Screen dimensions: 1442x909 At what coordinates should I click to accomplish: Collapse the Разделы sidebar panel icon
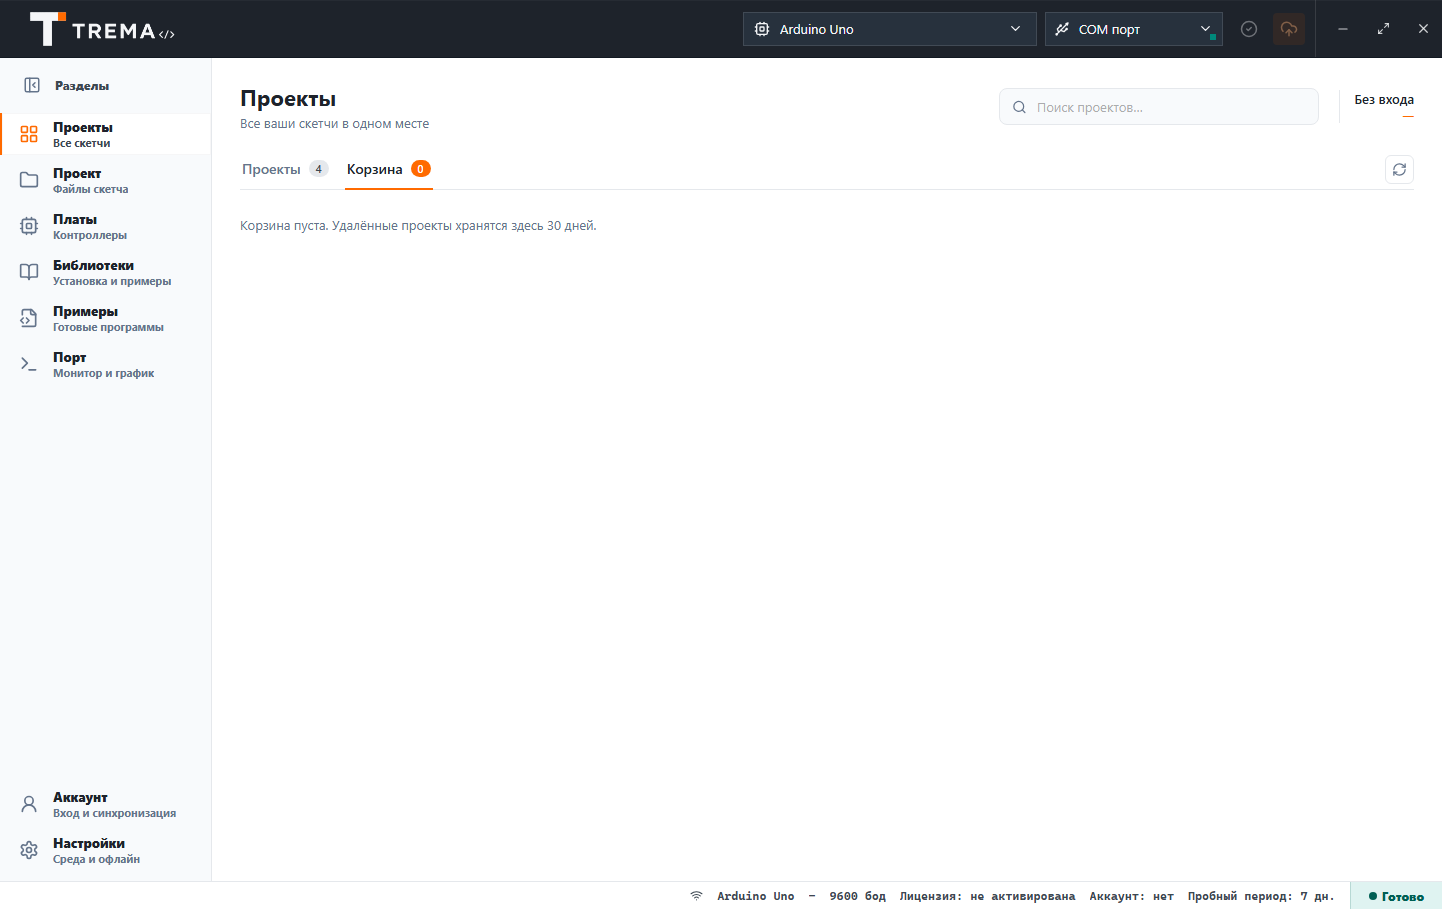pyautogui.click(x=32, y=85)
